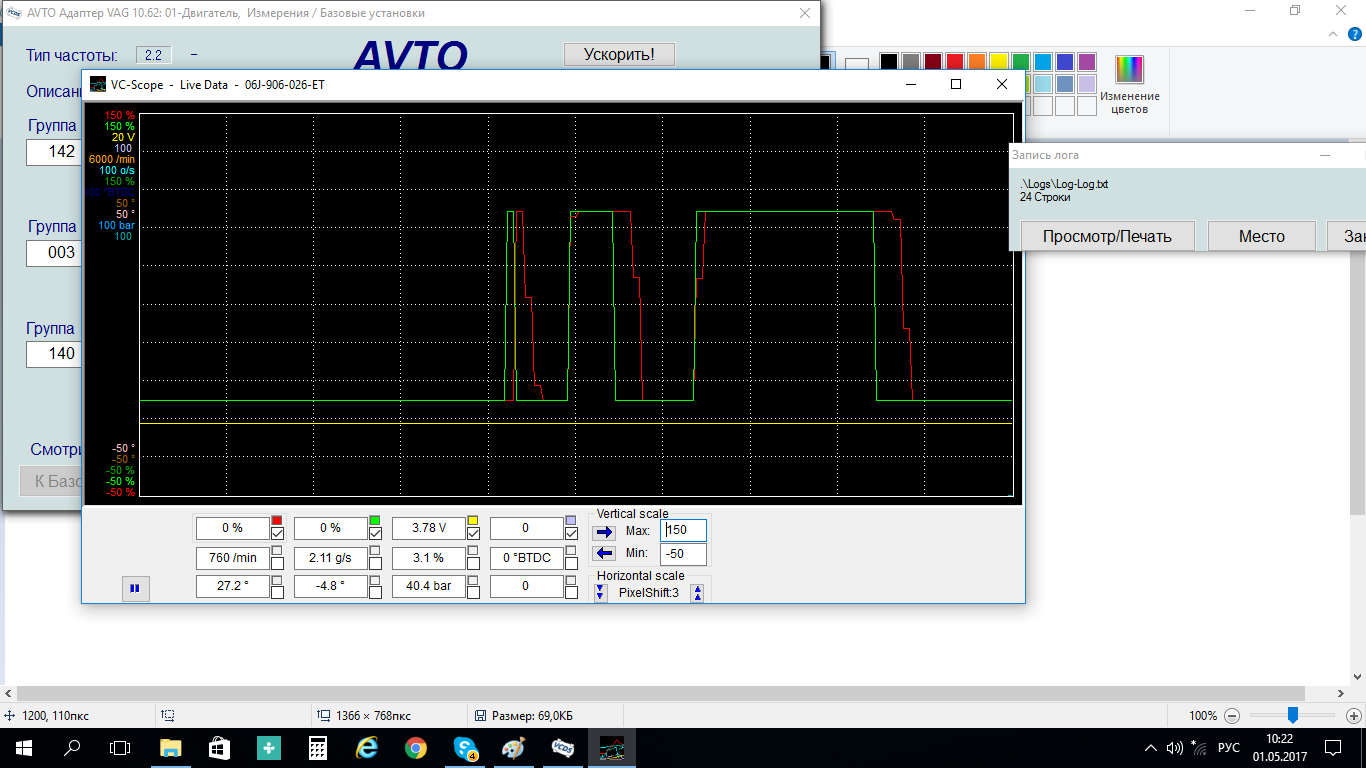Click the Просмотр/Печать button
The image size is (1366, 768).
1106,236
